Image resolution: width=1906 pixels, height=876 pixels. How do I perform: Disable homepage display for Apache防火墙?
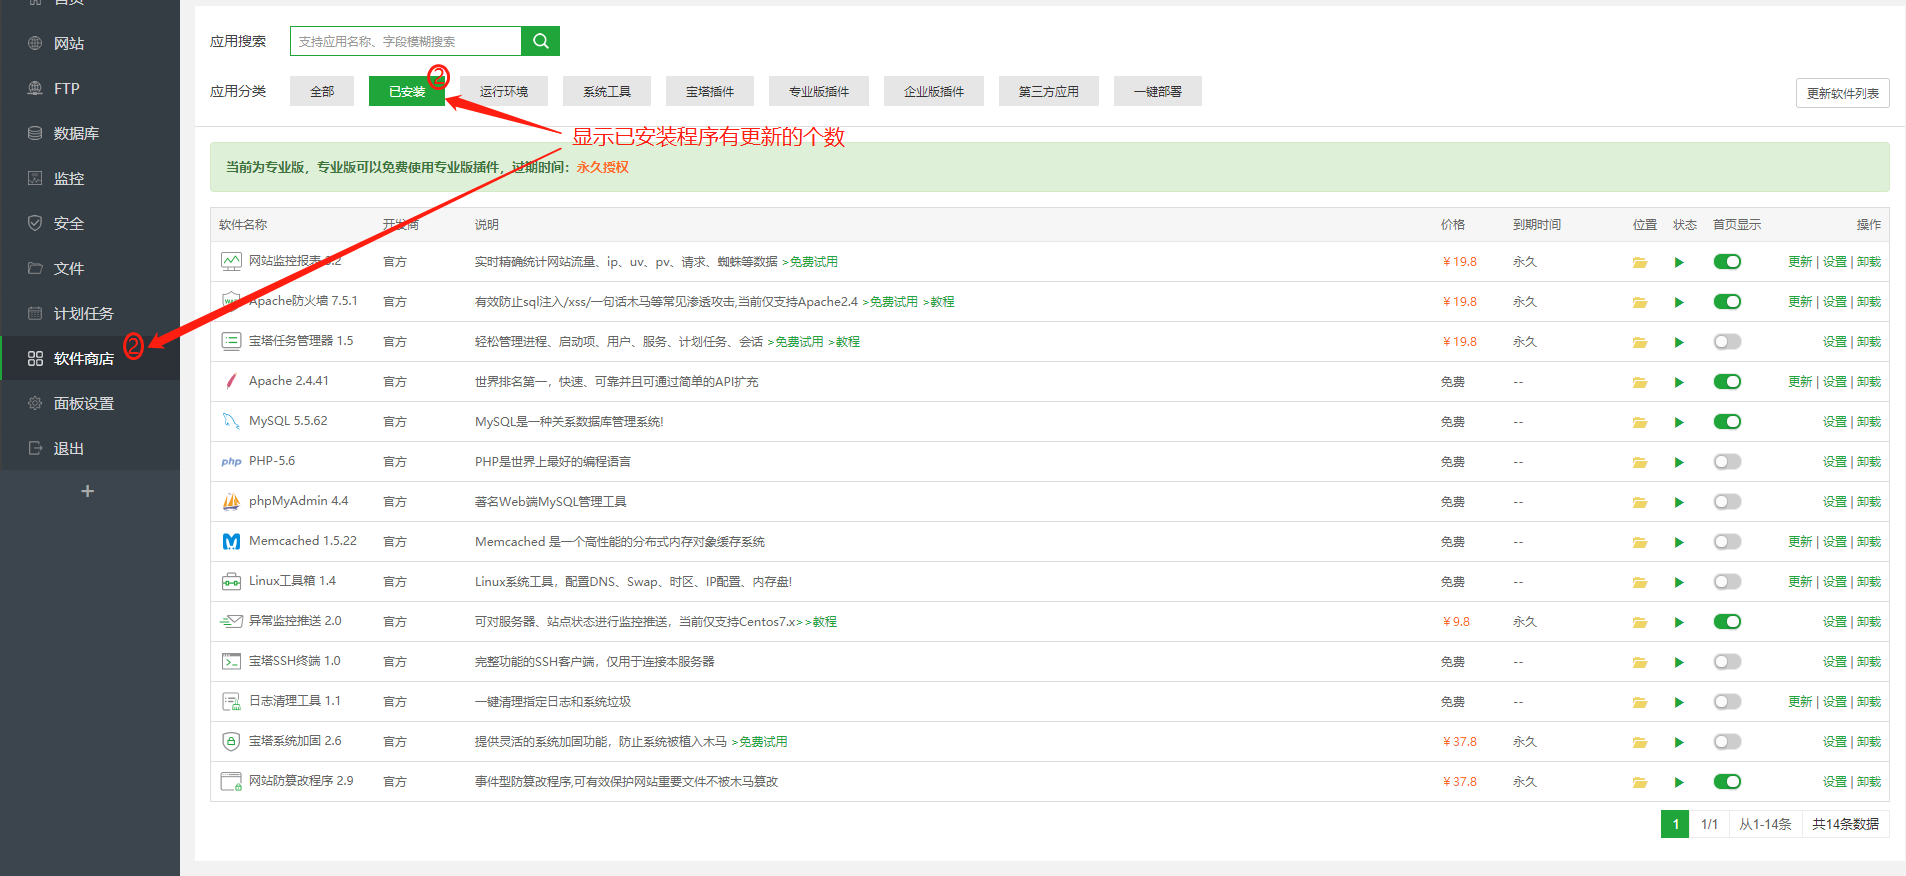coord(1727,302)
